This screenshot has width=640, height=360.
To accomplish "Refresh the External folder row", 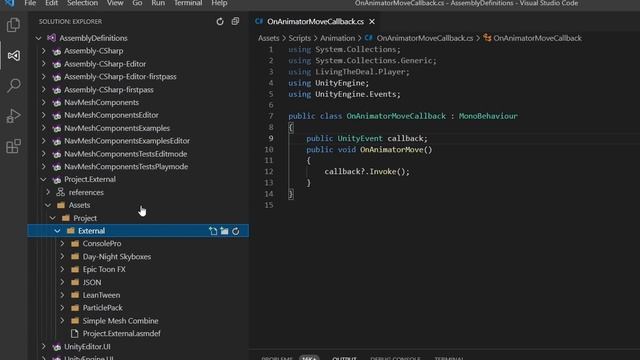I will point(236,231).
